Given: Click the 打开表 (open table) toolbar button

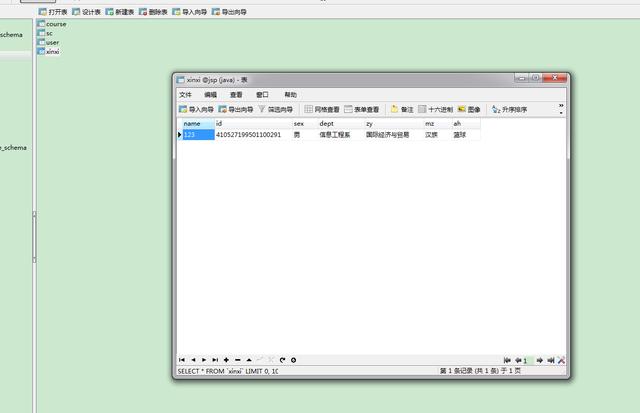Looking at the screenshot, I should [53, 12].
